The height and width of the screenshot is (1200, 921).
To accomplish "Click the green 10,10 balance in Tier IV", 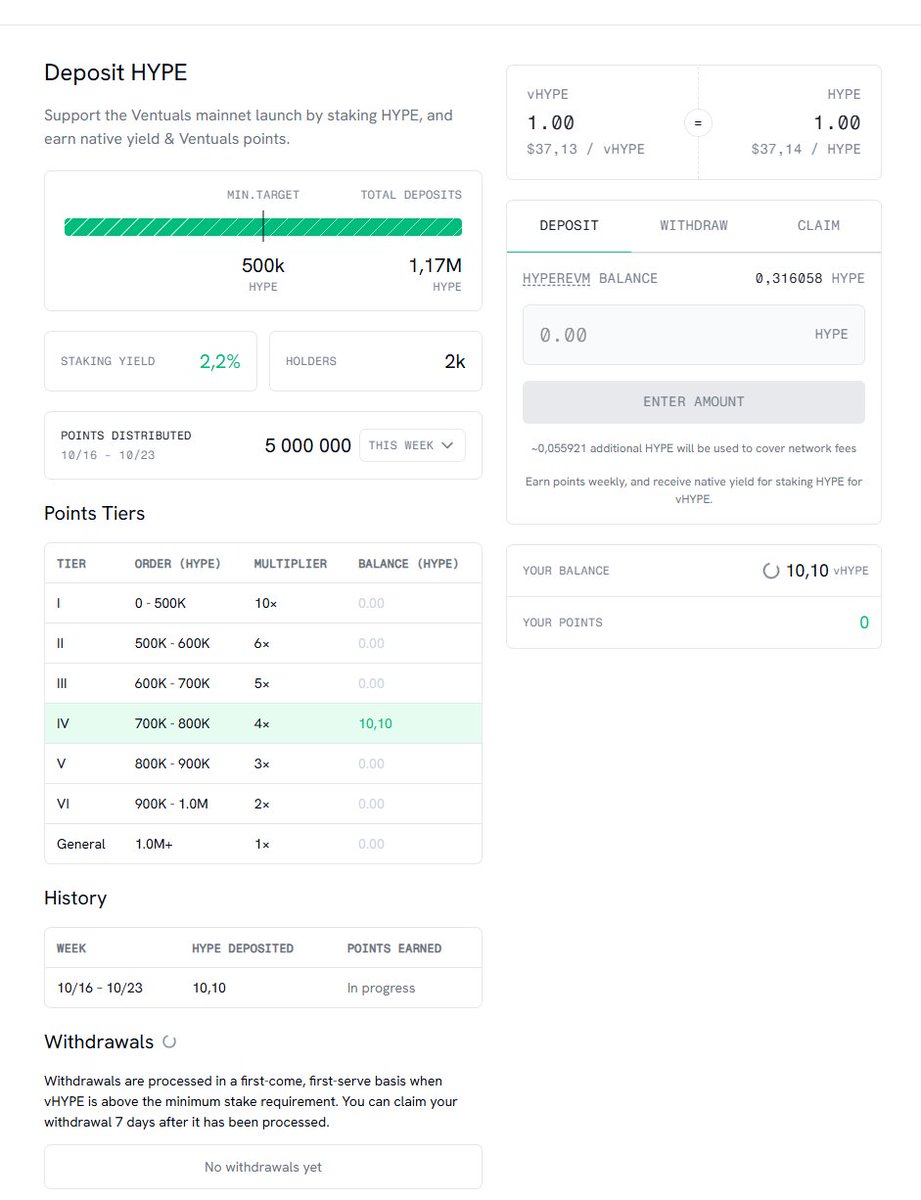I will click(375, 724).
